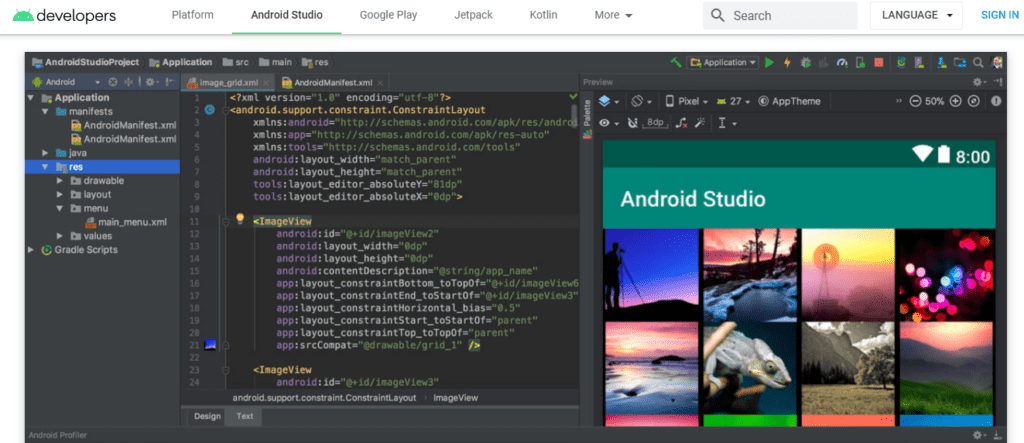Collapse the manifests folder
Image resolution: width=1024 pixels, height=443 pixels.
[x=45, y=112]
